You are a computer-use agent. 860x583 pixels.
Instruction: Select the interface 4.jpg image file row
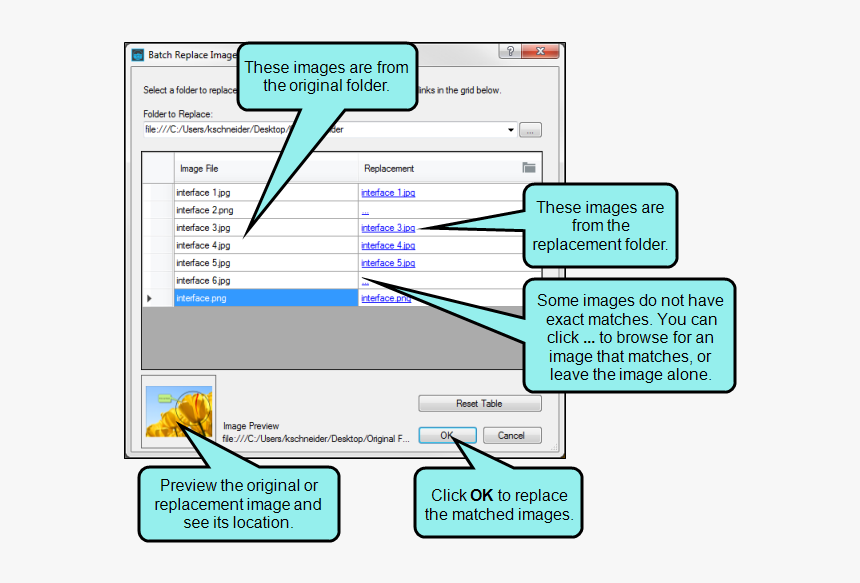266,245
